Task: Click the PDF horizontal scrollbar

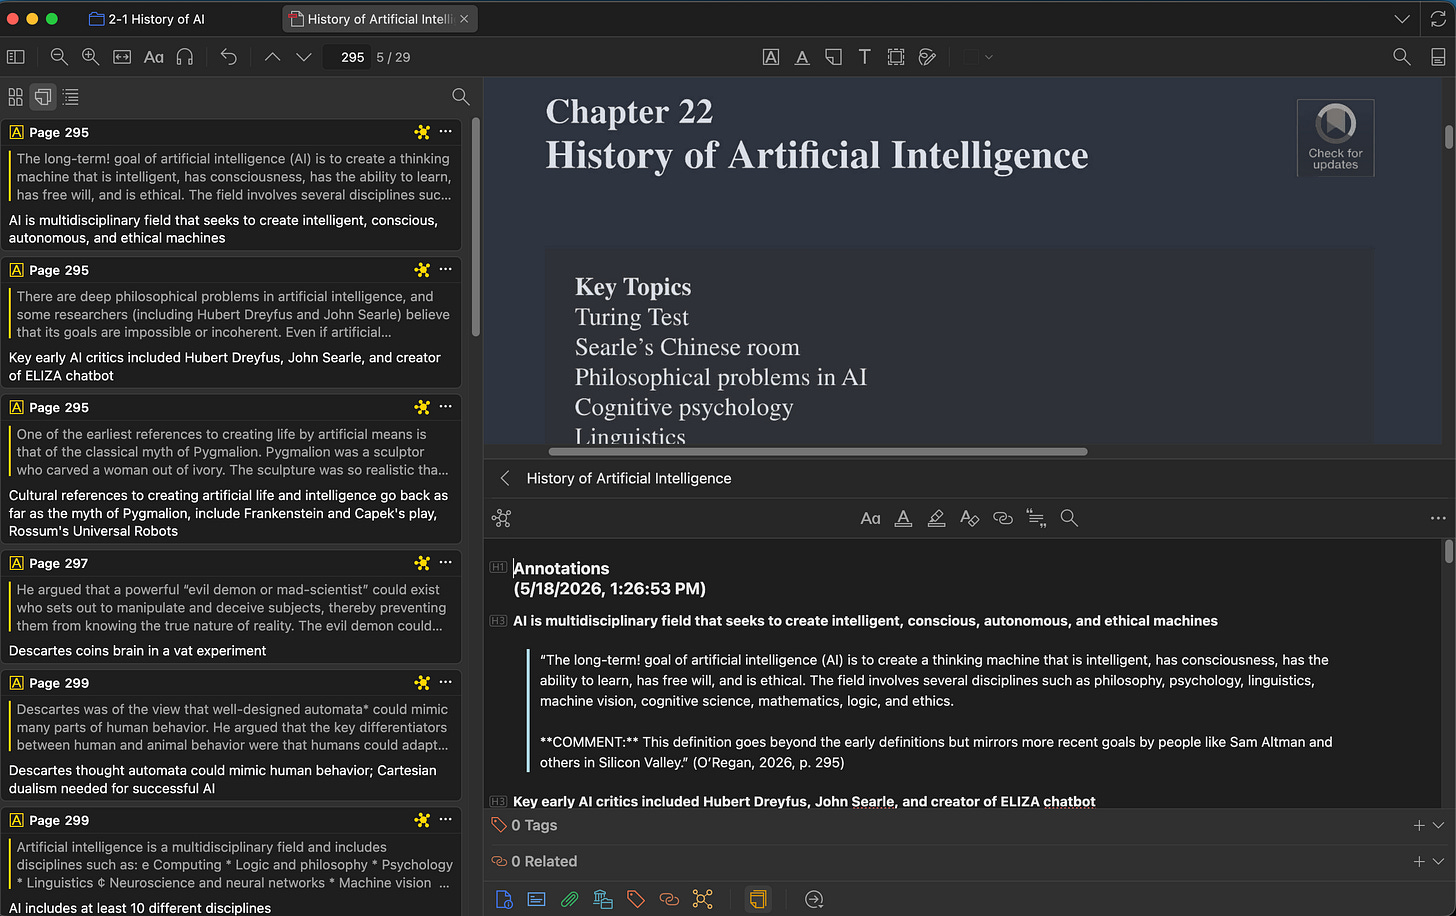Action: click(820, 451)
